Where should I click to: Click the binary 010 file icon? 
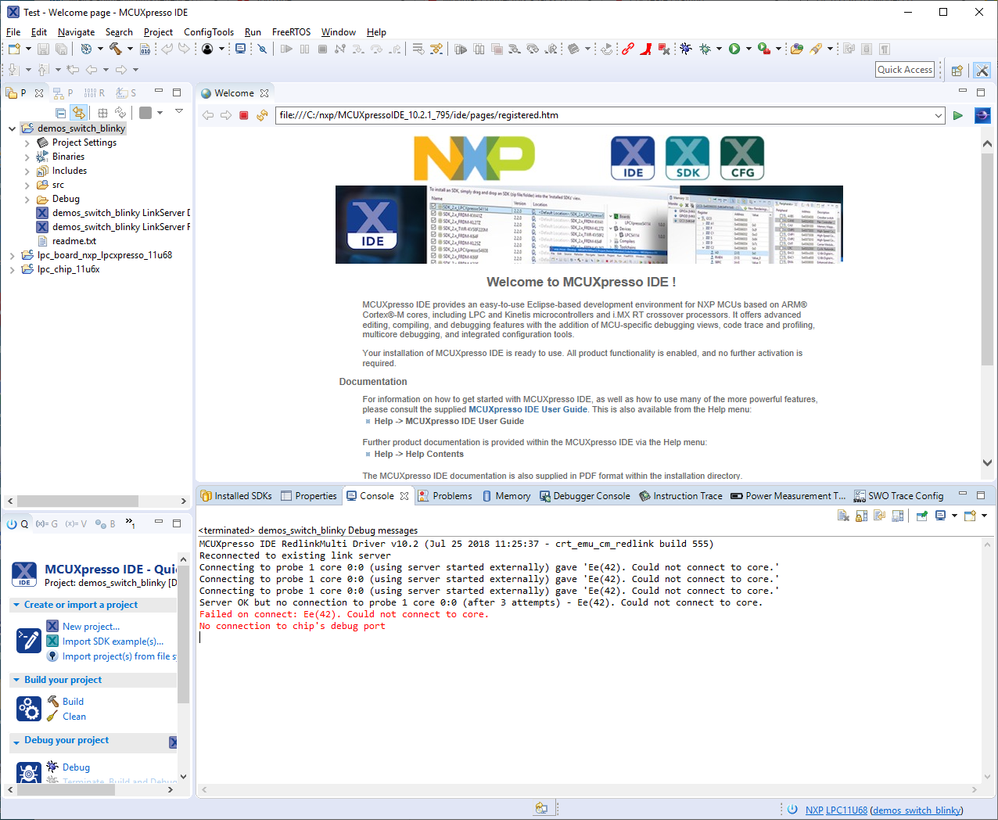pos(145,49)
